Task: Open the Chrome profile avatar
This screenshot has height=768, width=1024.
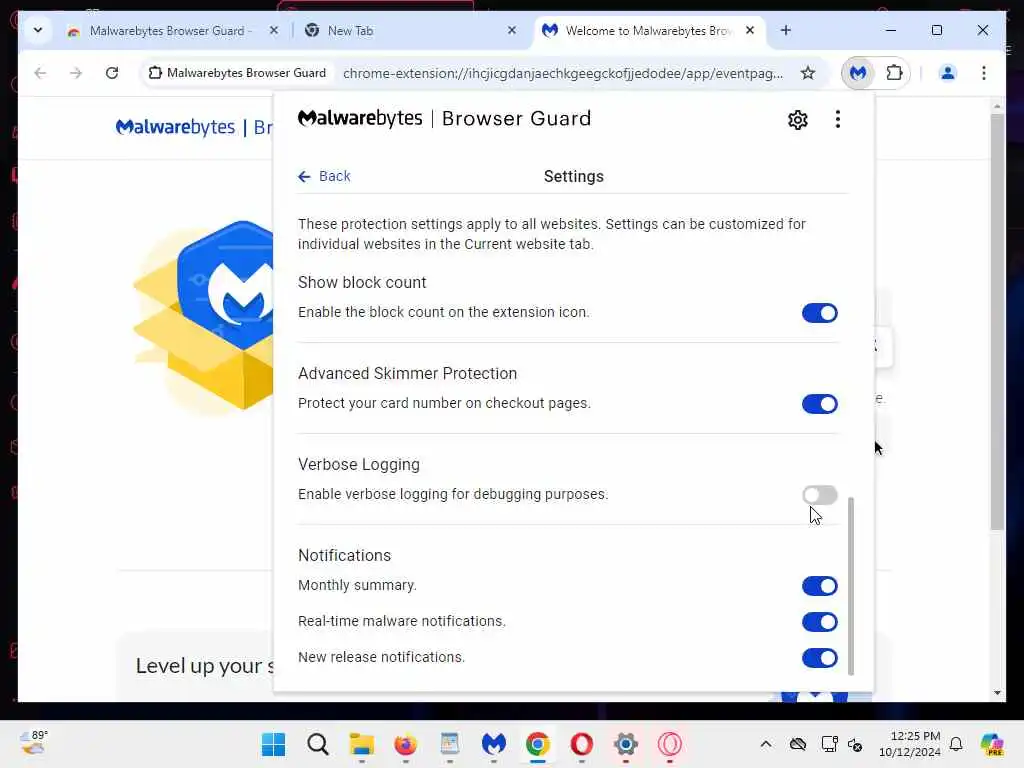Action: (x=948, y=73)
